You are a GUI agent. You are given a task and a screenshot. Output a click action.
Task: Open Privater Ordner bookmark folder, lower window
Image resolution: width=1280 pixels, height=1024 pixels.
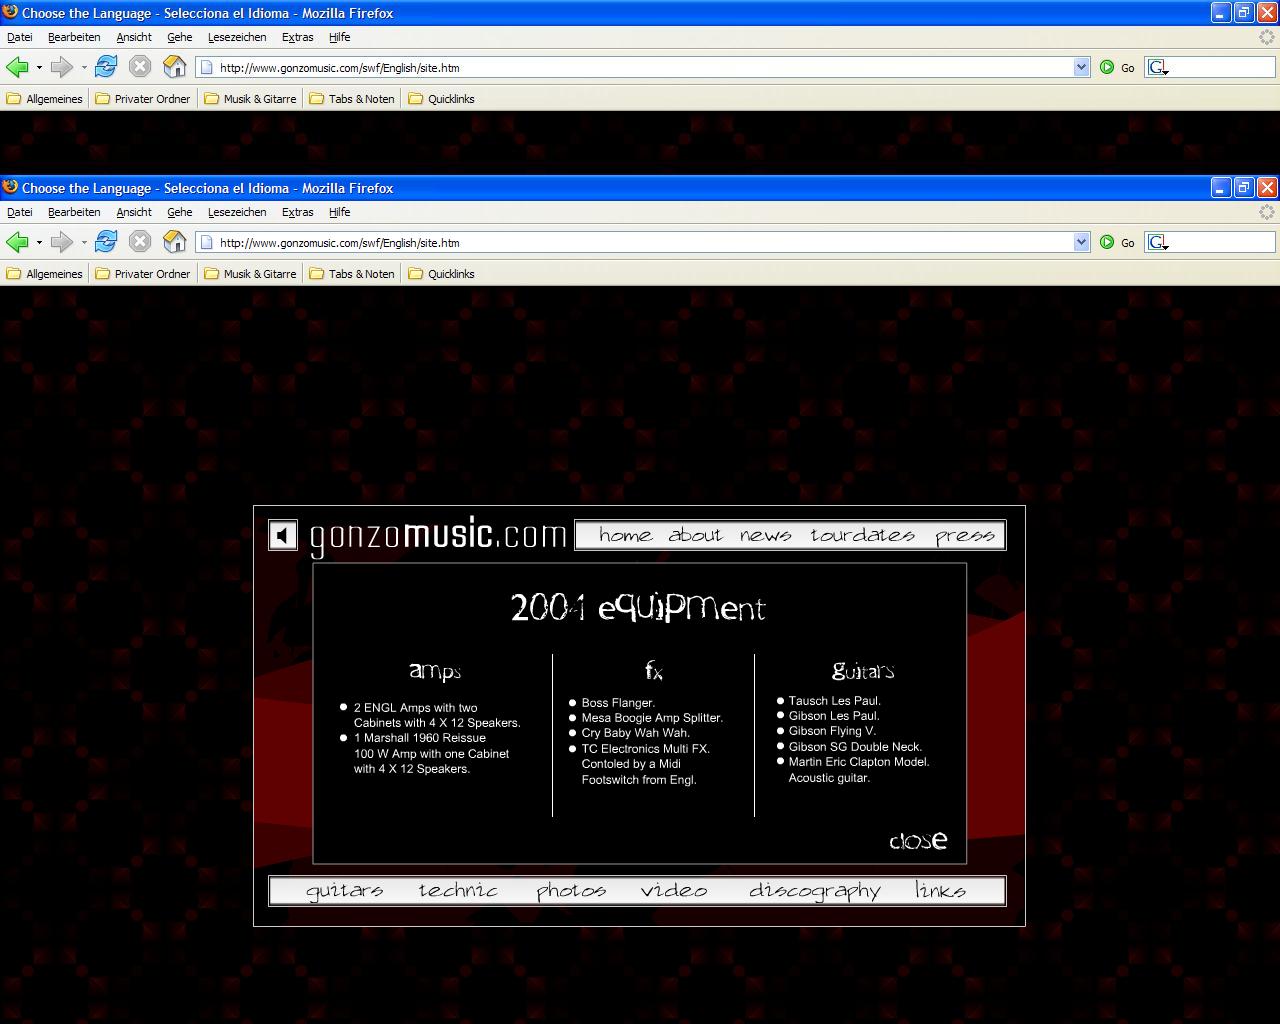coord(143,274)
